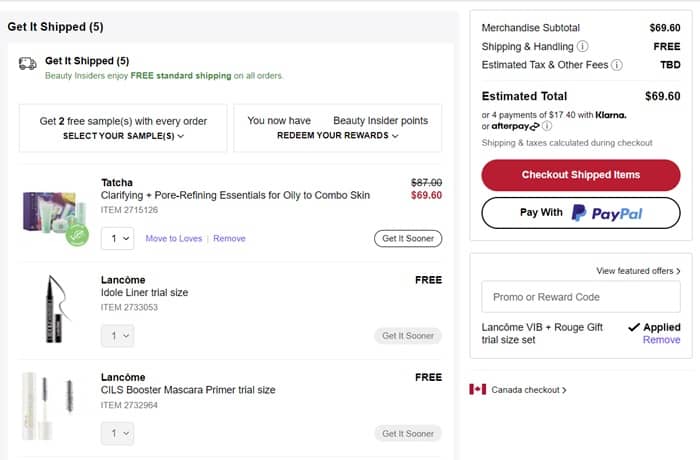Click the Canada flag icon
The width and height of the screenshot is (700, 460).
[477, 389]
